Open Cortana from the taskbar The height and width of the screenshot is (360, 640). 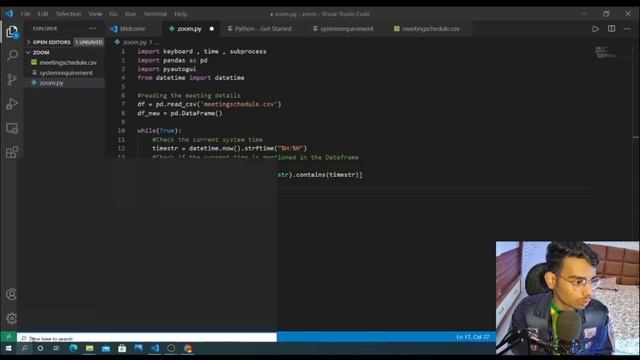pos(40,349)
